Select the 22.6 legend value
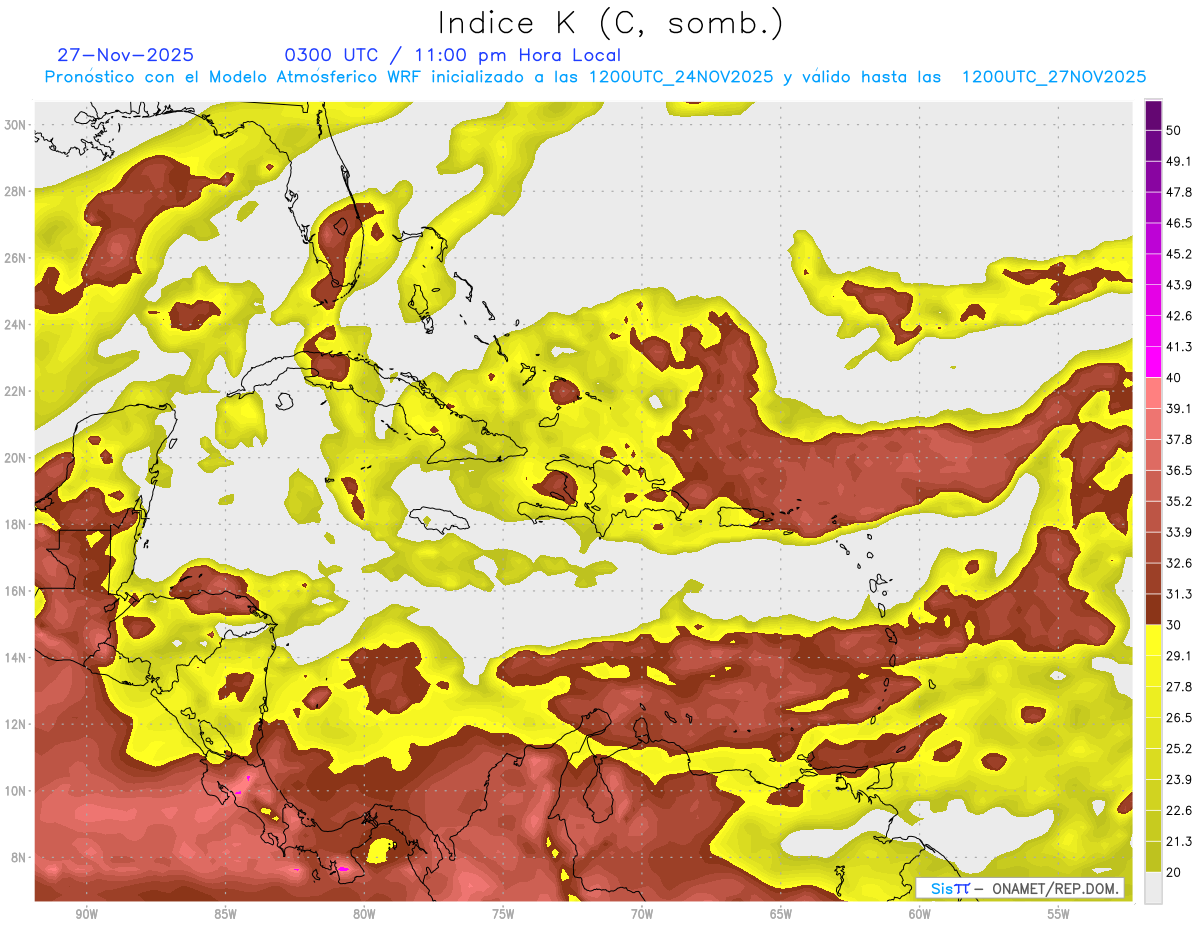Viewport: 1200px width, 927px height. click(x=1179, y=811)
